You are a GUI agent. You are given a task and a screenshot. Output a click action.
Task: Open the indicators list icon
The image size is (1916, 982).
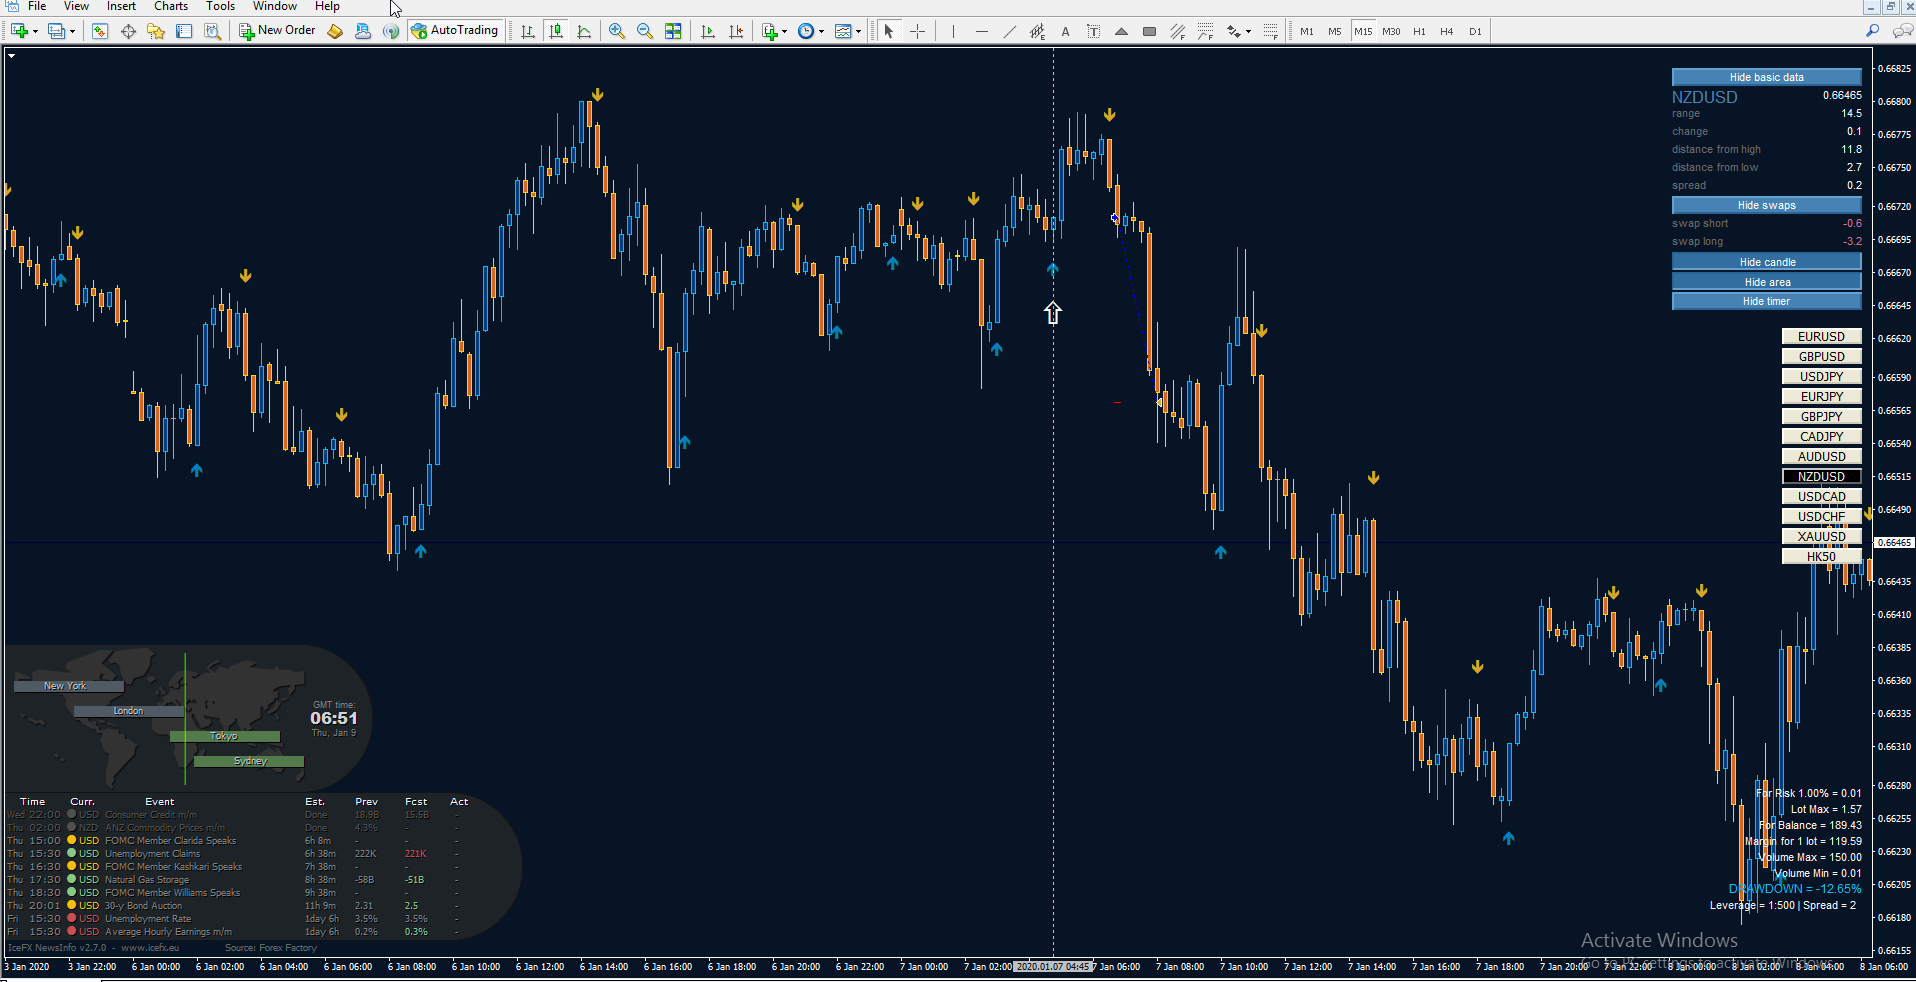coord(769,31)
